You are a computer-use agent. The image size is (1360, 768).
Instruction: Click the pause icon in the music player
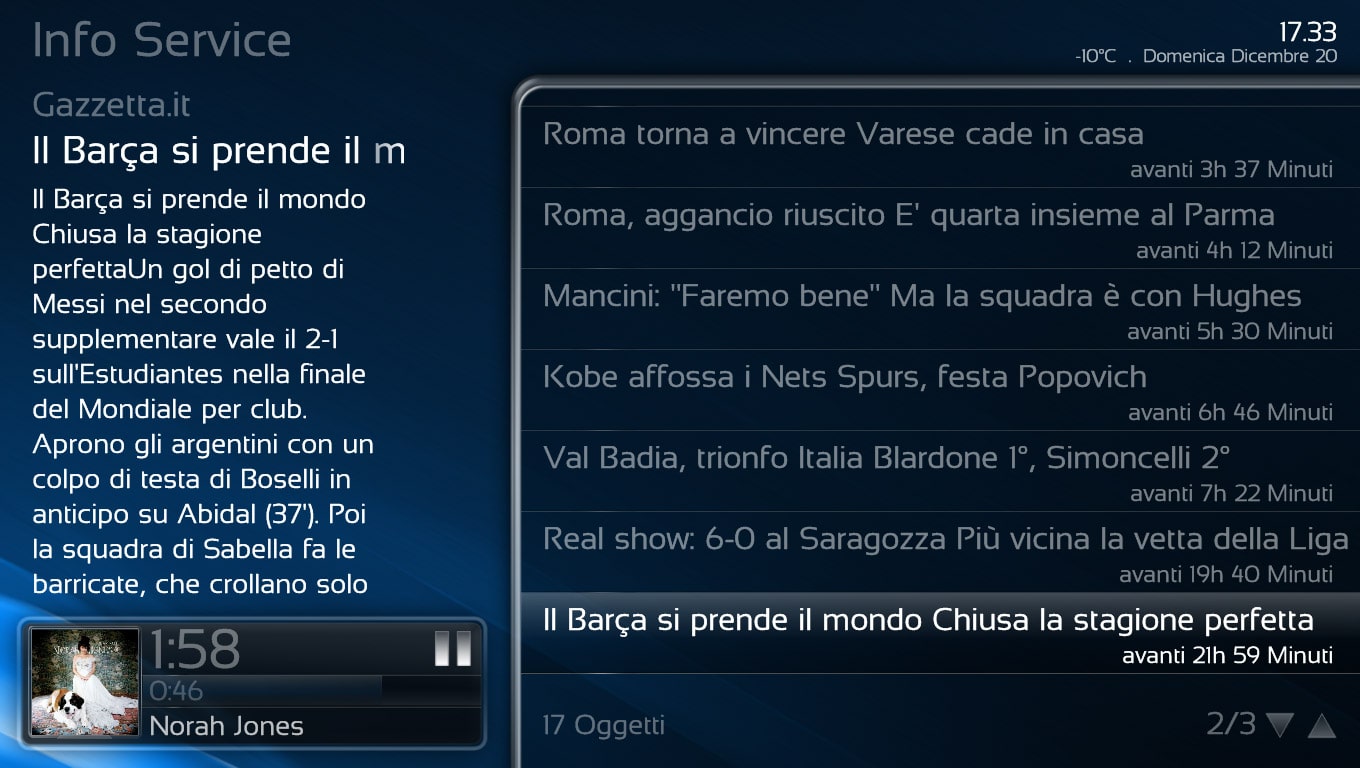point(453,648)
